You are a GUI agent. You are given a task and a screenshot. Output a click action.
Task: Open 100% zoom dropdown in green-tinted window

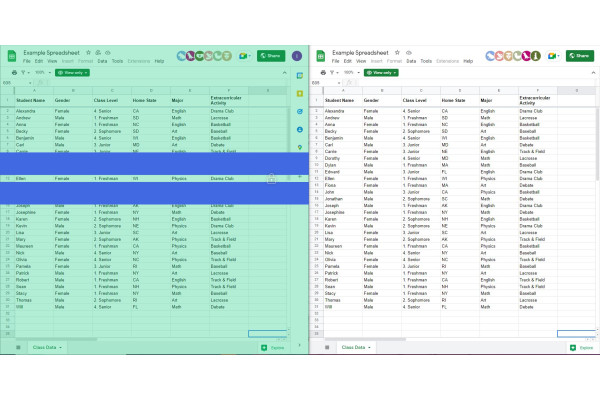pyautogui.click(x=43, y=72)
